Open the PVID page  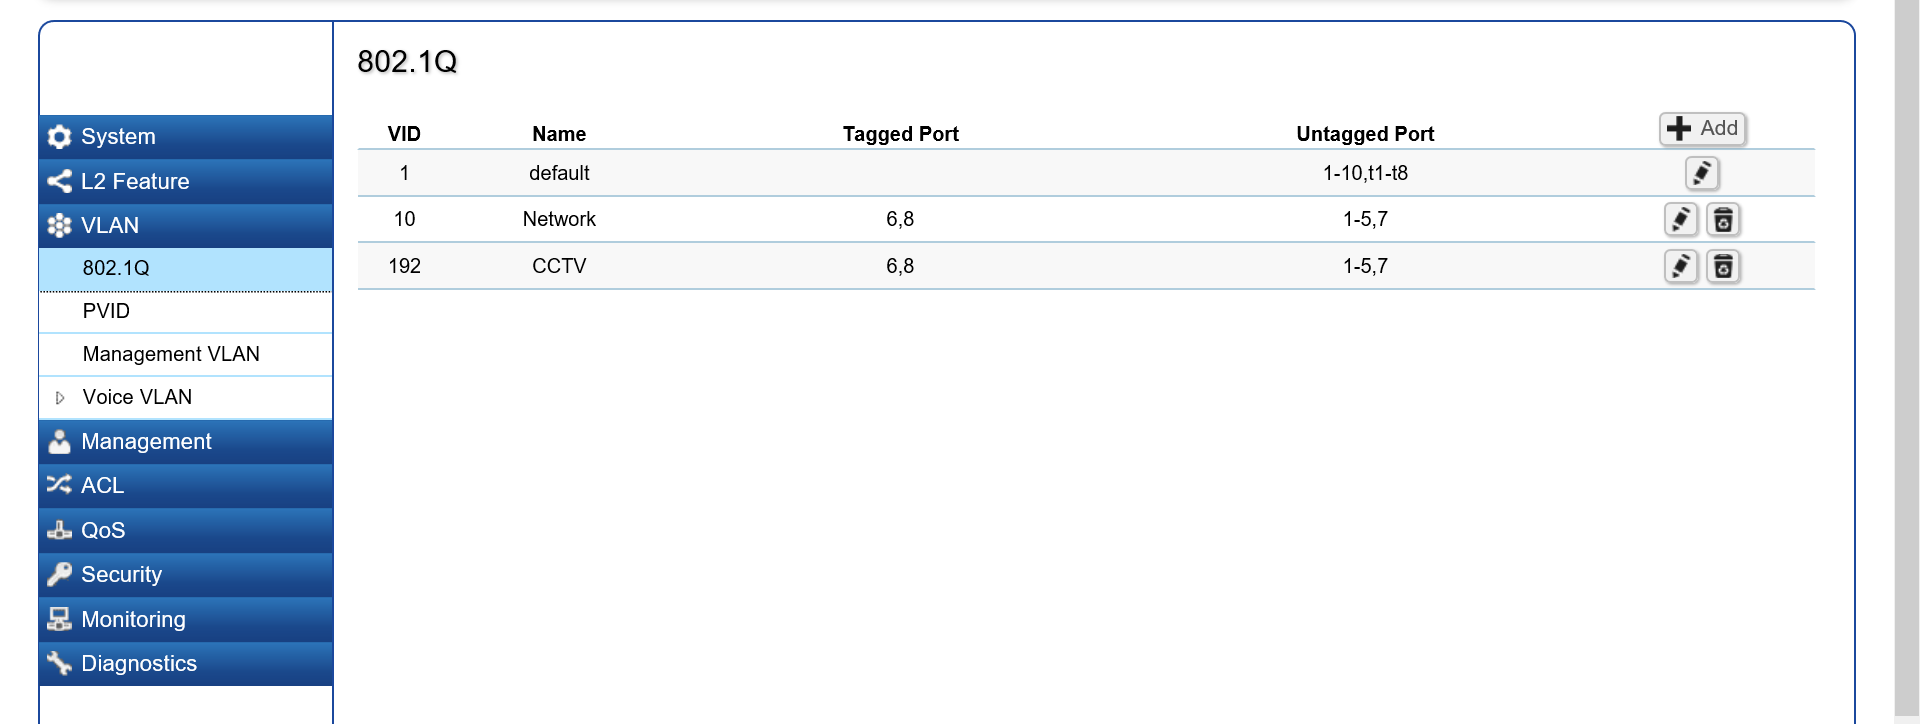click(106, 311)
